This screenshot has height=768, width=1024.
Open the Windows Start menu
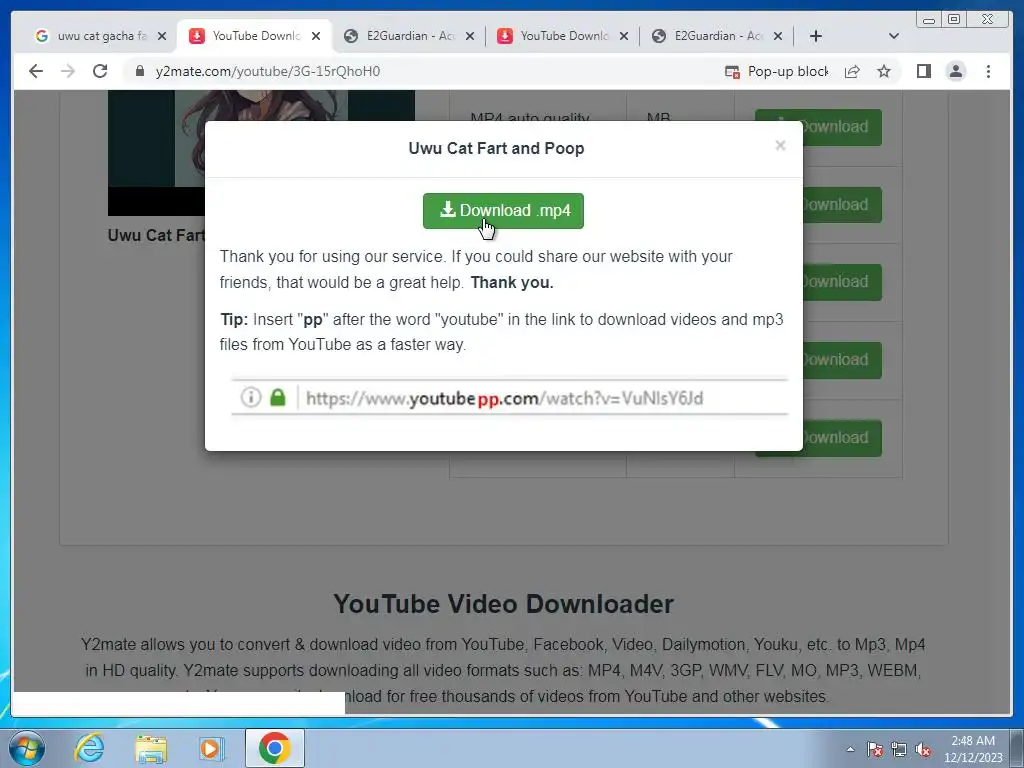pos(27,748)
